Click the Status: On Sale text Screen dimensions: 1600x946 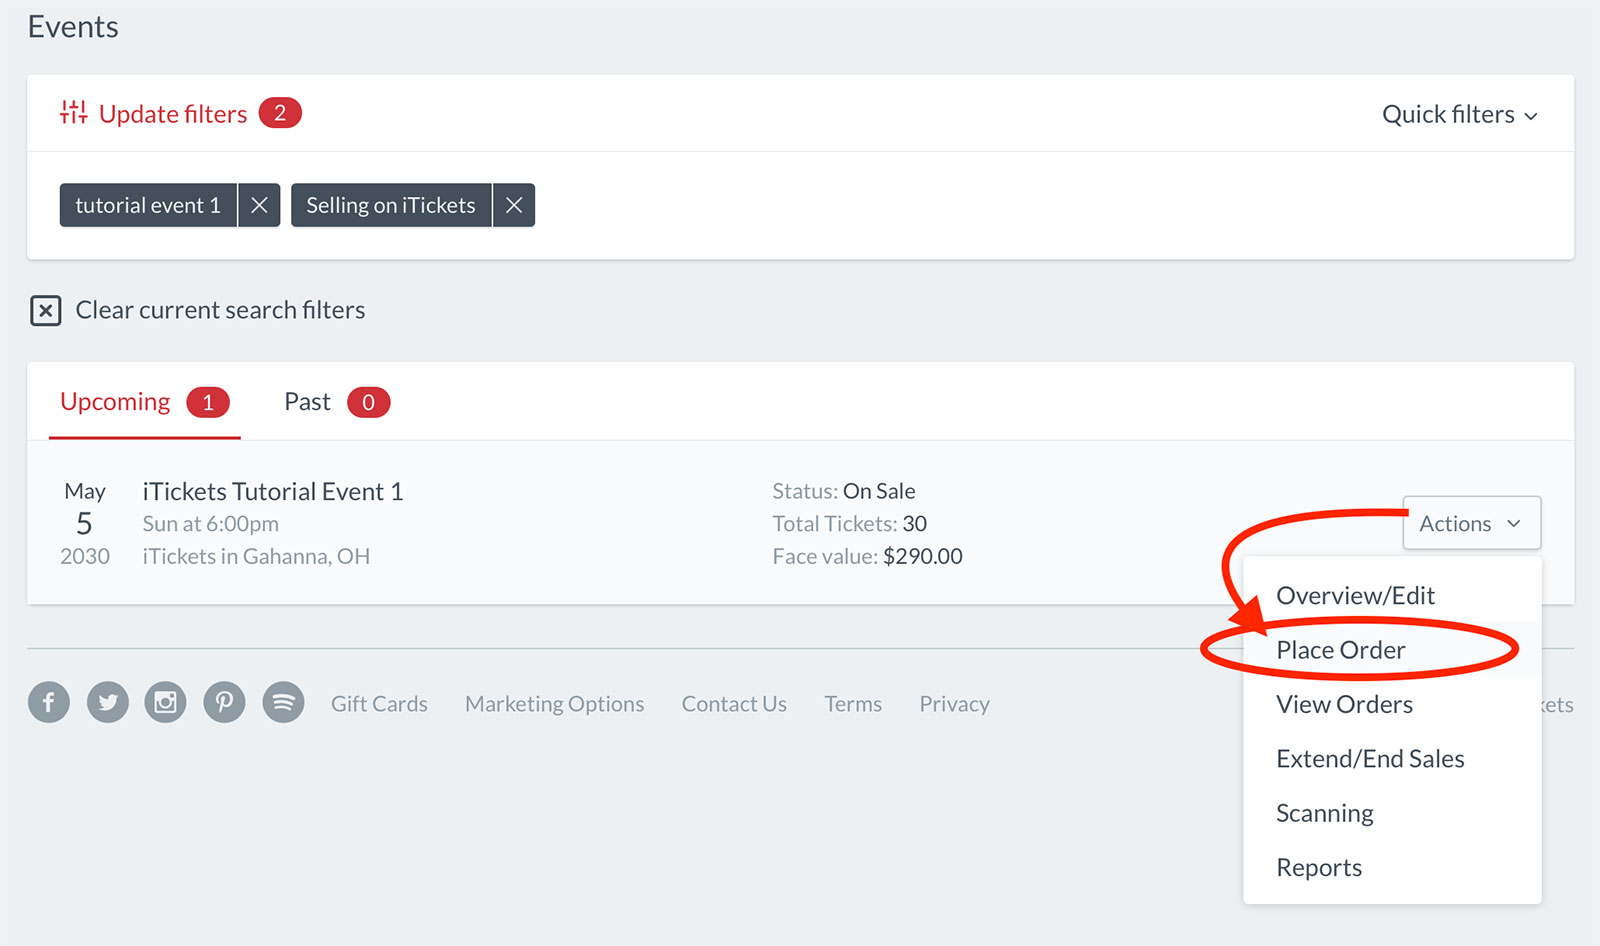click(x=844, y=491)
